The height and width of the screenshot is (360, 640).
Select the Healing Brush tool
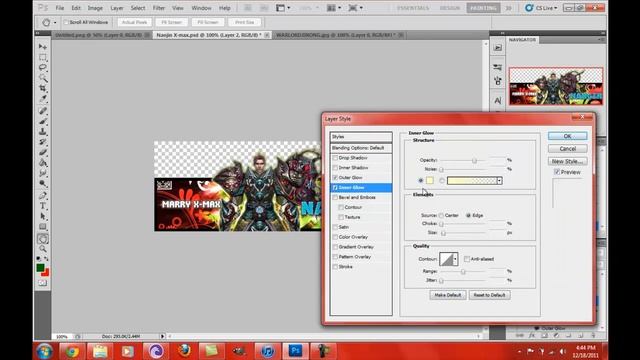[x=42, y=111]
